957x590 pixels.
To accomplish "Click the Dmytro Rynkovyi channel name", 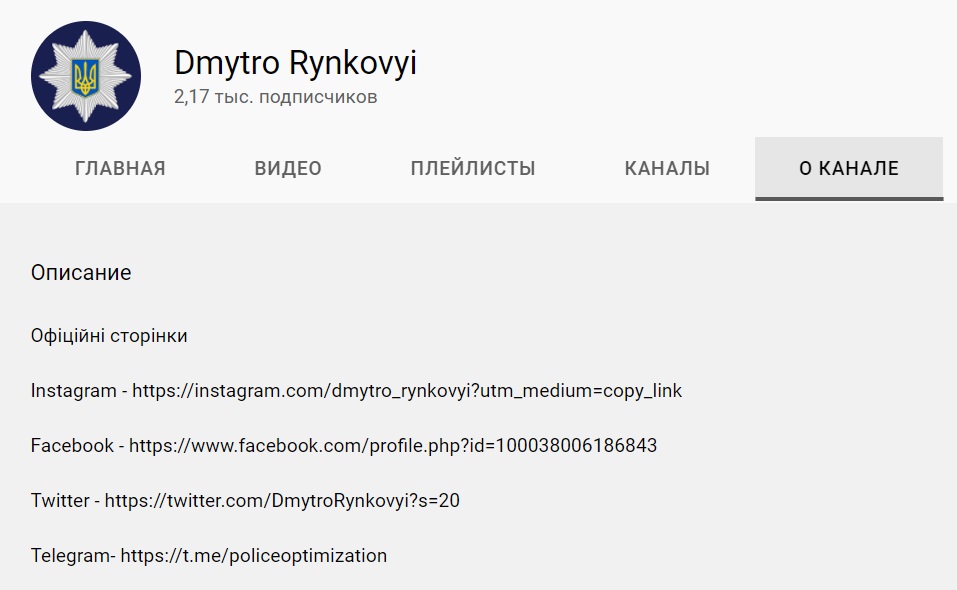I will point(295,63).
